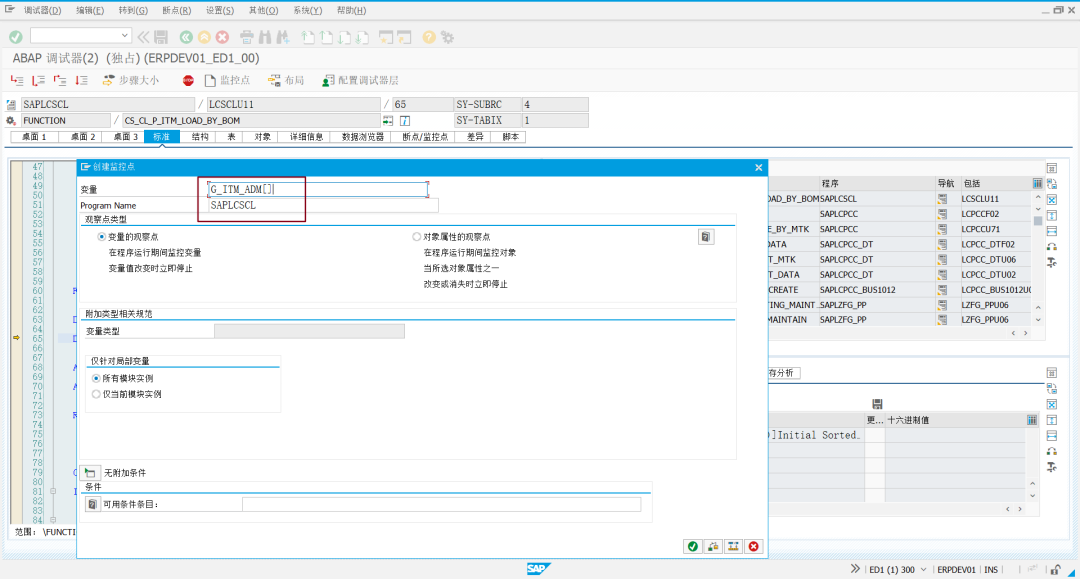Viewport: 1080px width, 579px height.
Task: Click the line number 65 field
Action: [x=422, y=105]
